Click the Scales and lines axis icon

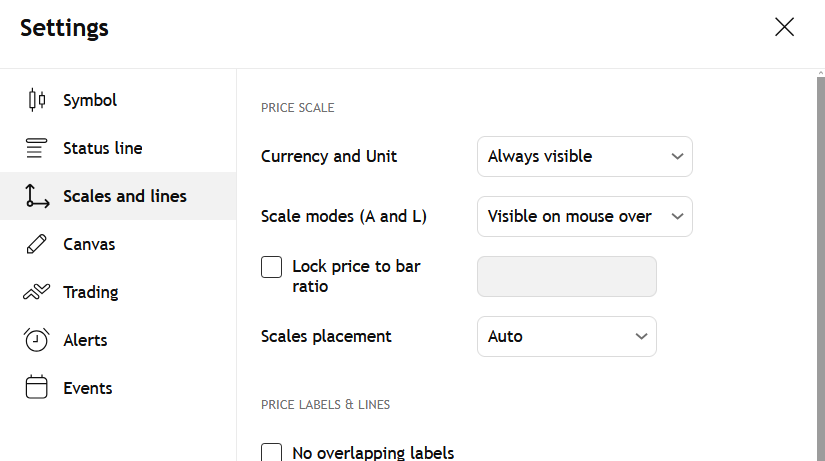37,196
